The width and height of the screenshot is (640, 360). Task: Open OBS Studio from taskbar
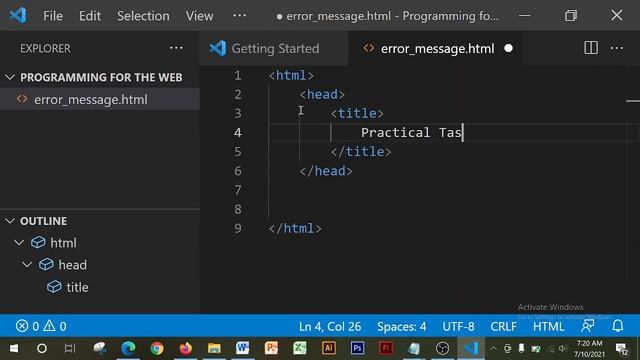pos(442,348)
